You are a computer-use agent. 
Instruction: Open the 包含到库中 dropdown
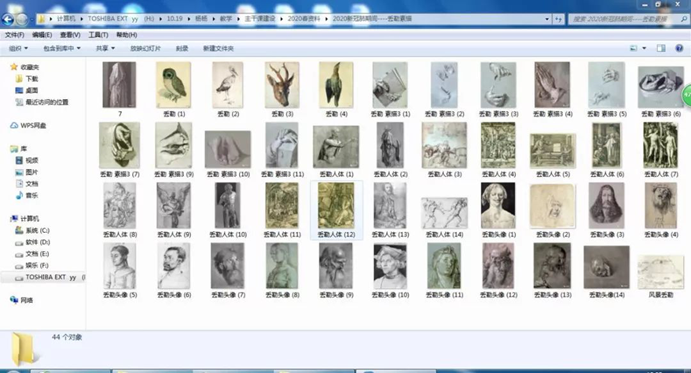point(62,48)
